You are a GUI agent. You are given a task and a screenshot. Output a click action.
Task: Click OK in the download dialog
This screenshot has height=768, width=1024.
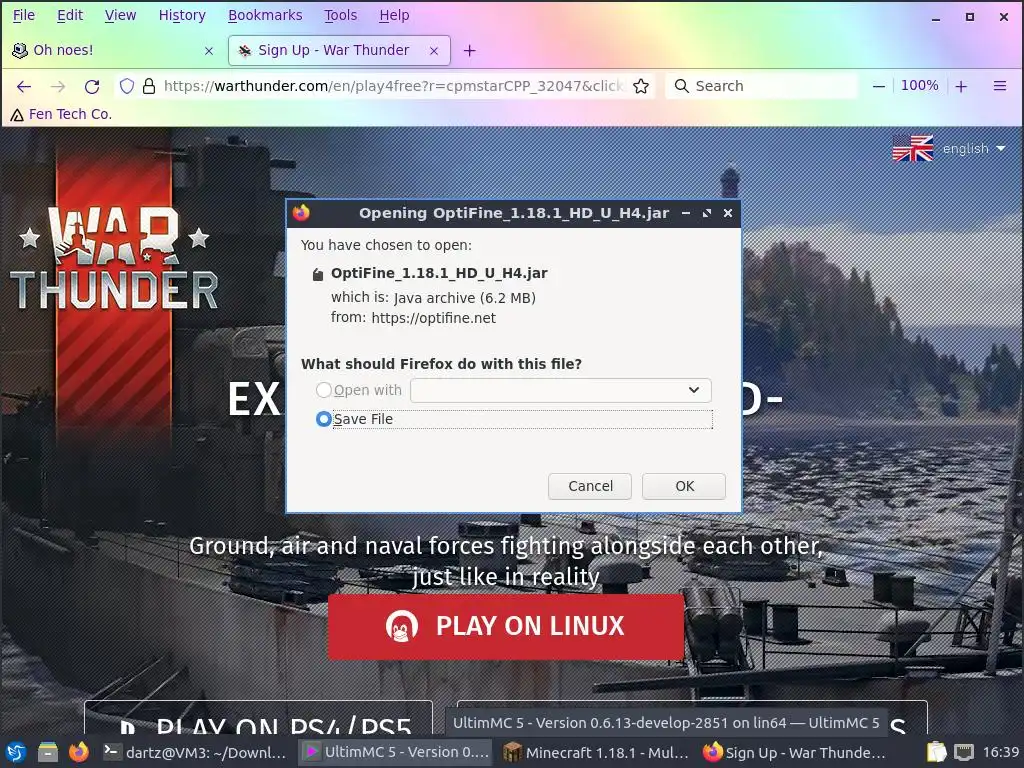pyautogui.click(x=684, y=487)
